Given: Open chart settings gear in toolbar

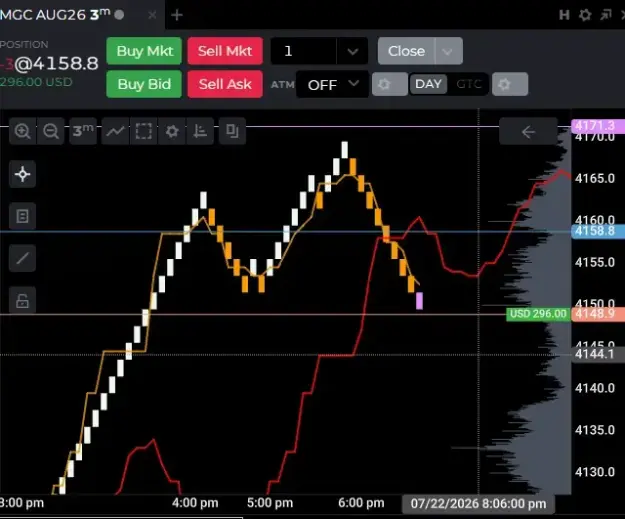Looking at the screenshot, I should [x=172, y=131].
